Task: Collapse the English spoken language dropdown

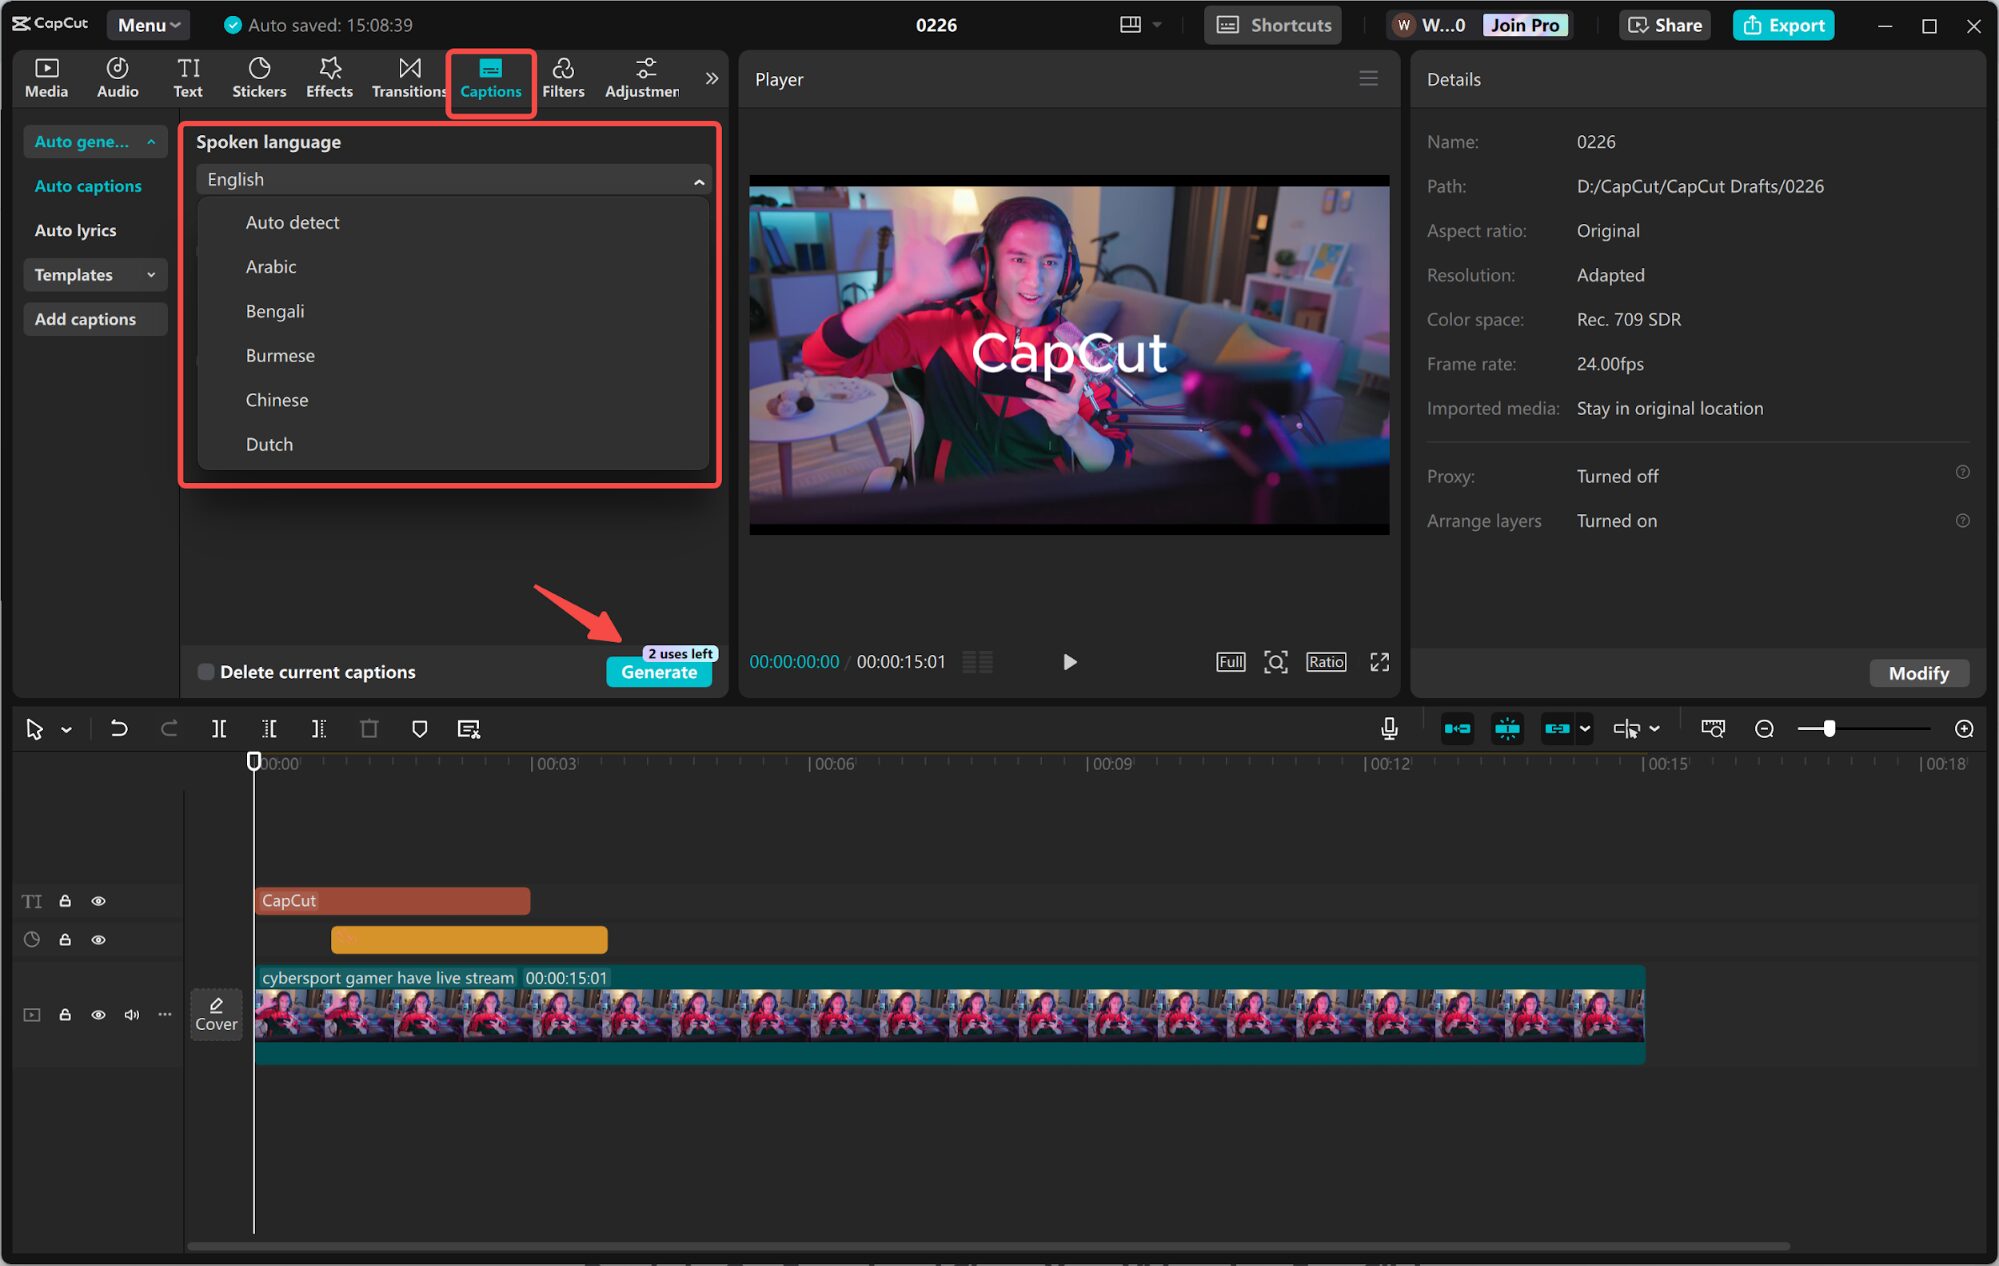Action: [453, 180]
